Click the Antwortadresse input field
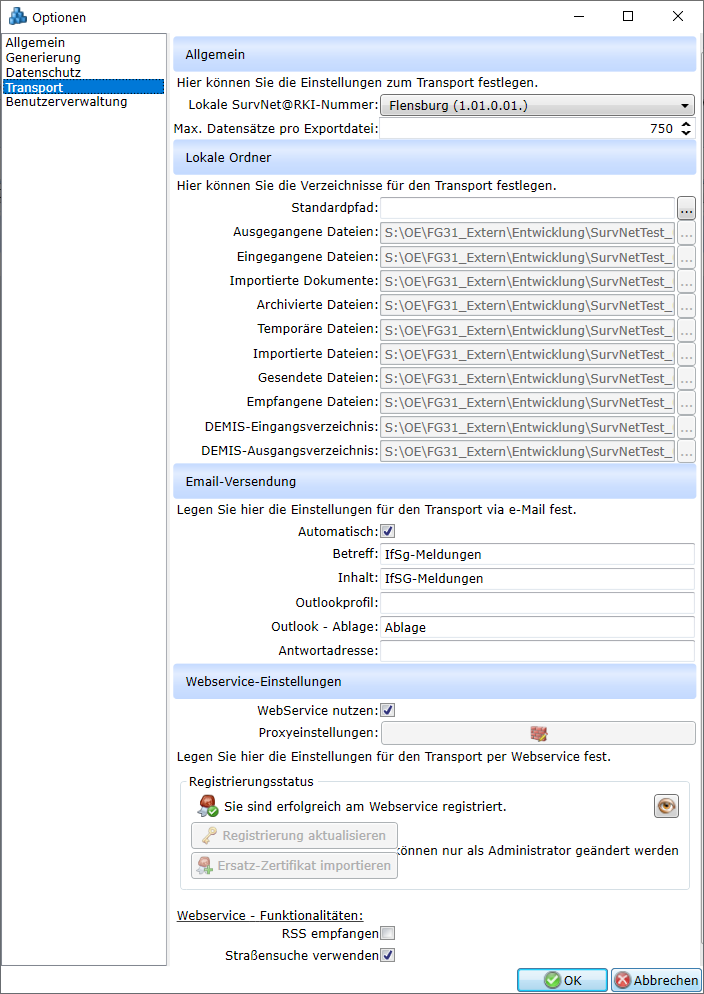The height and width of the screenshot is (994, 704). point(537,651)
